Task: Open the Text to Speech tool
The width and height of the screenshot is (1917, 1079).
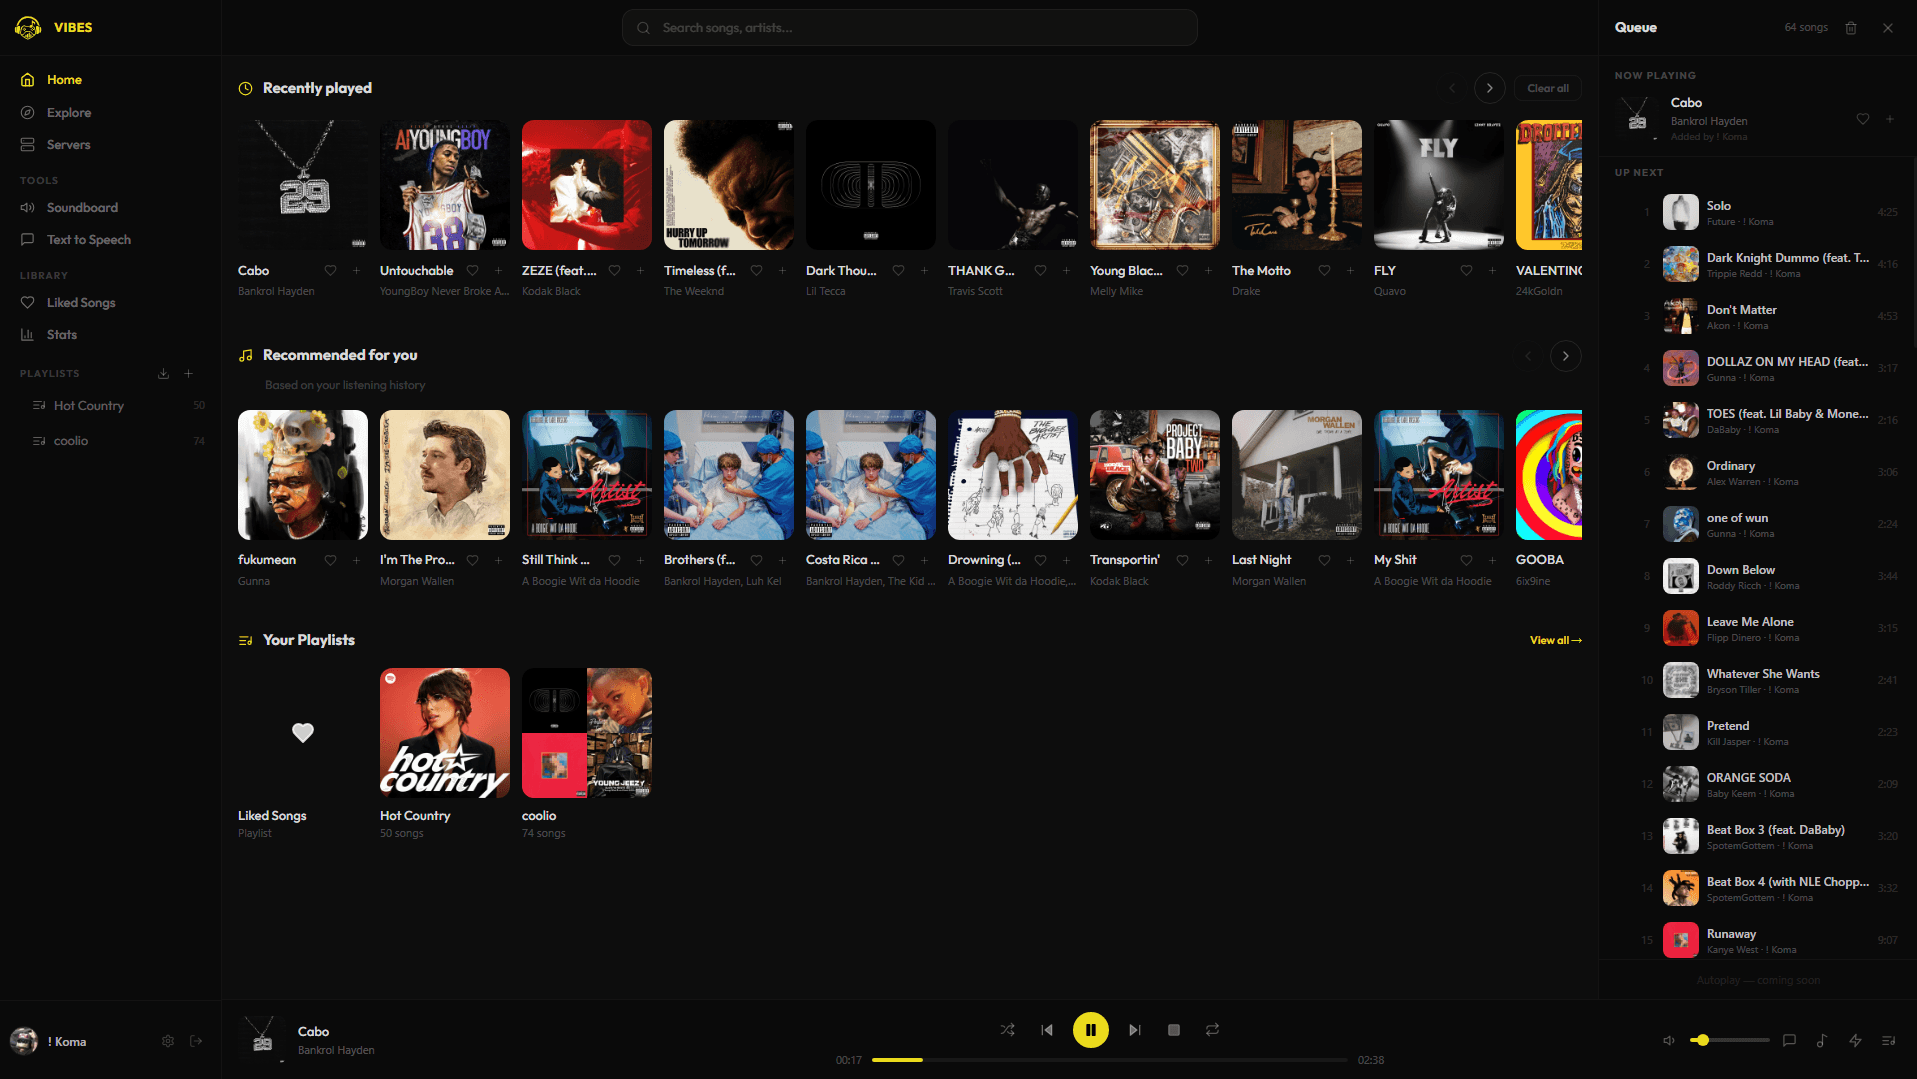Action: click(x=88, y=239)
